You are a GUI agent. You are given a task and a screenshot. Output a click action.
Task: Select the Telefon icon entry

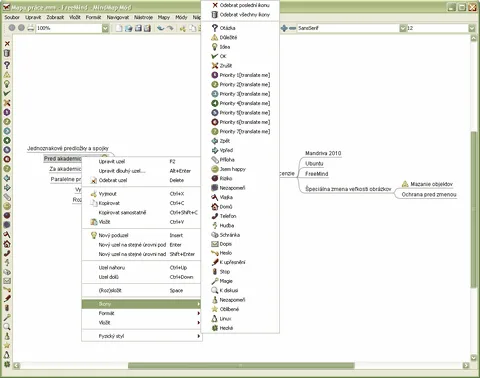240,216
